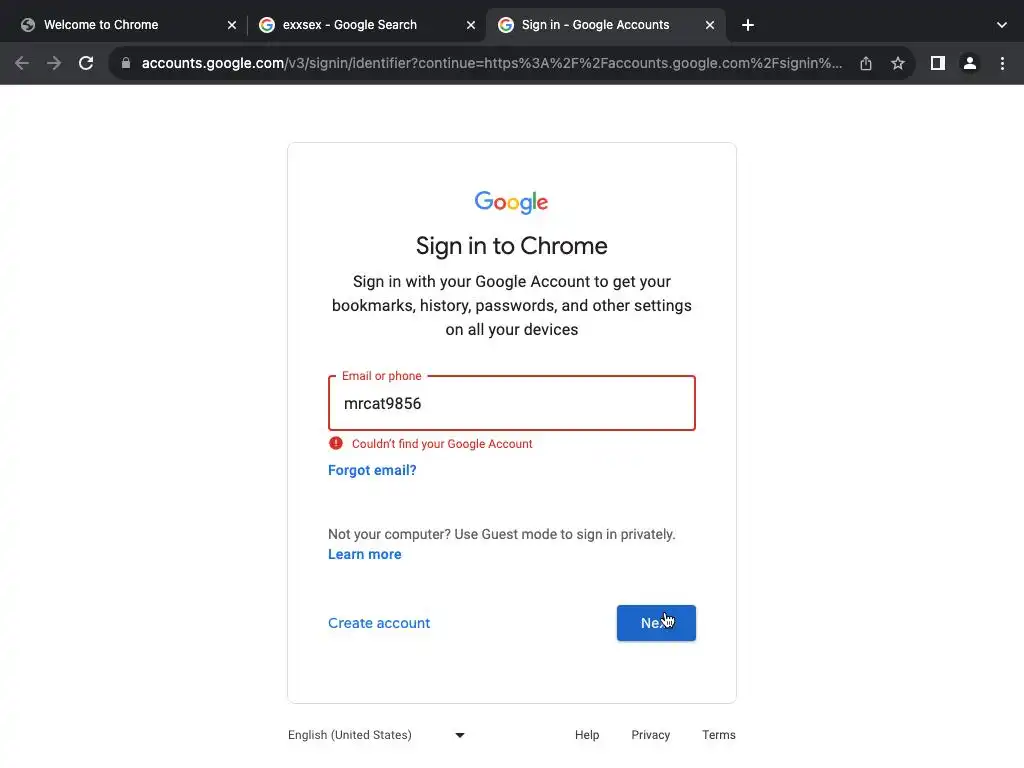Expand the tab search chevron
Viewport: 1024px width, 768px height.
coord(1002,25)
